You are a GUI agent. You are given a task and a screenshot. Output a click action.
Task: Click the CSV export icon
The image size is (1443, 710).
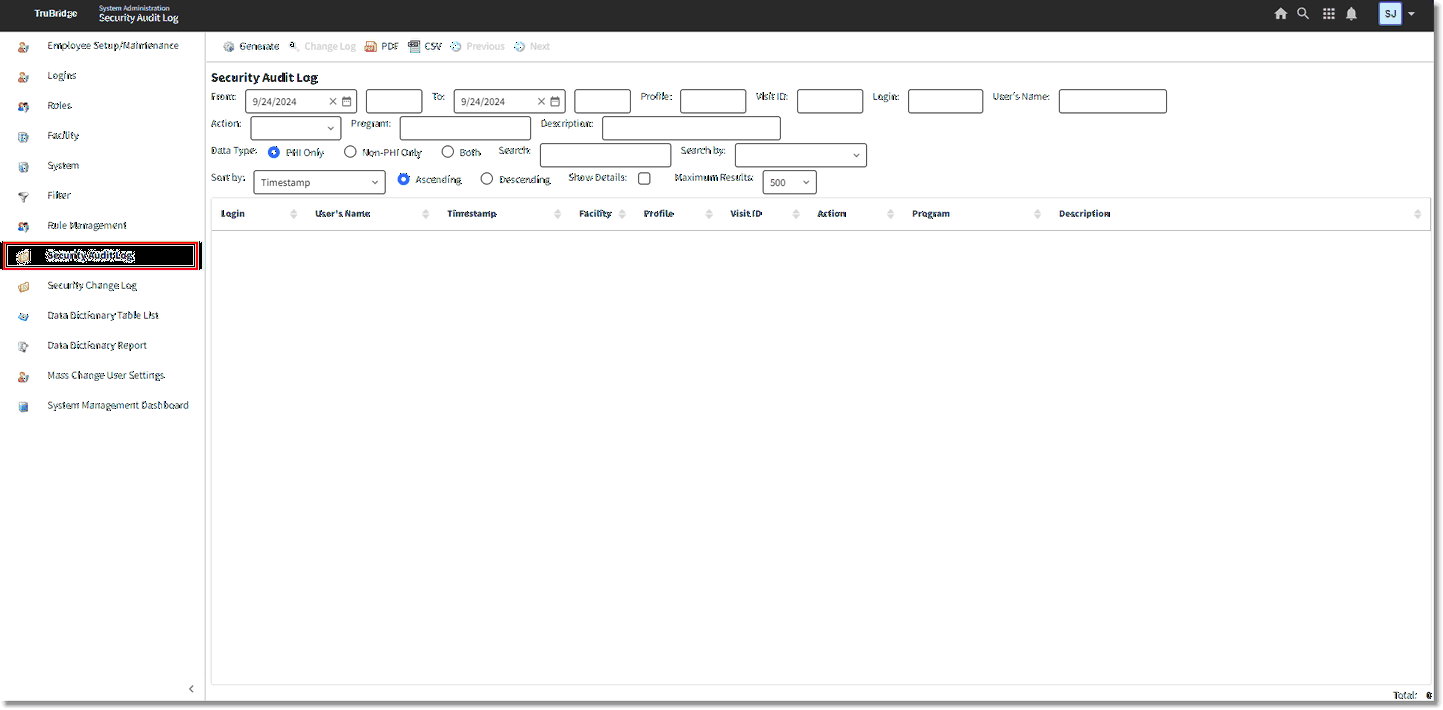[414, 46]
